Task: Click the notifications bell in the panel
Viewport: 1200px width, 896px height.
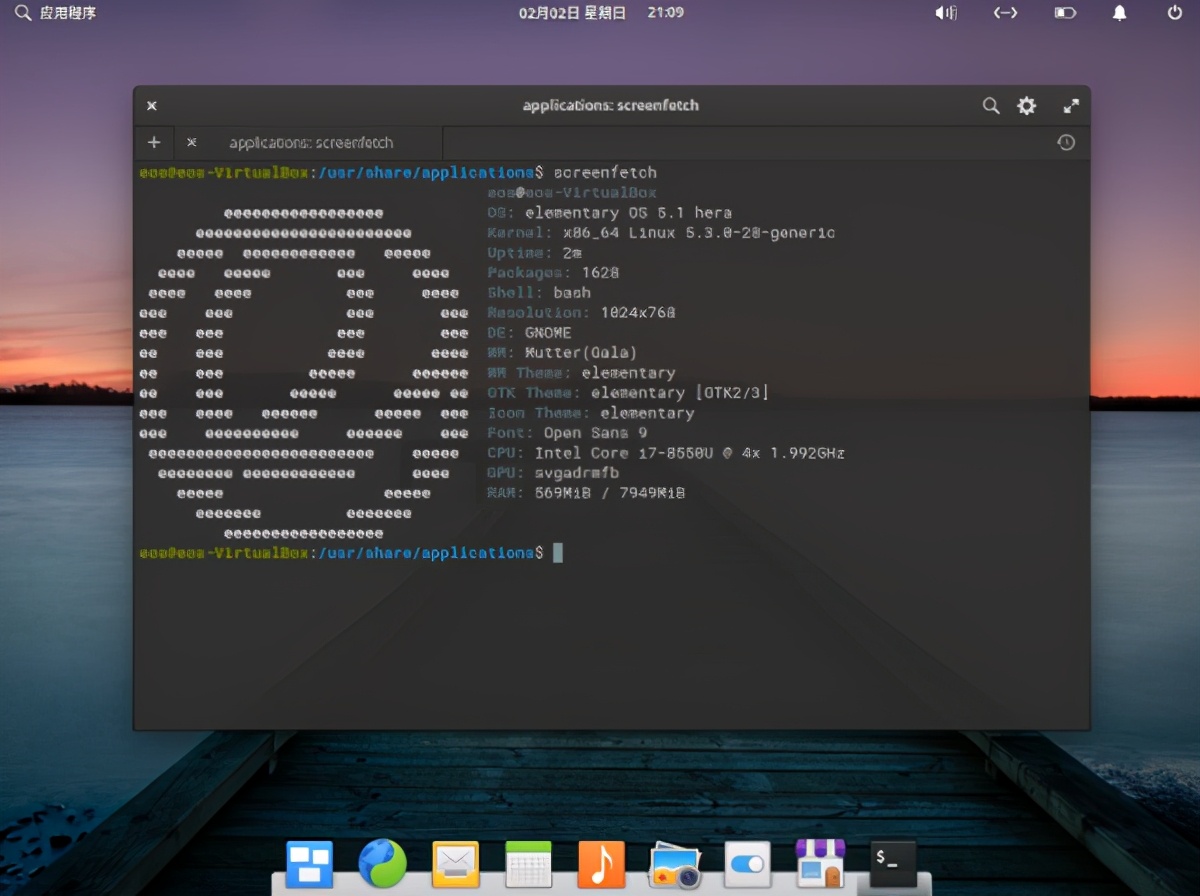Action: pyautogui.click(x=1119, y=13)
